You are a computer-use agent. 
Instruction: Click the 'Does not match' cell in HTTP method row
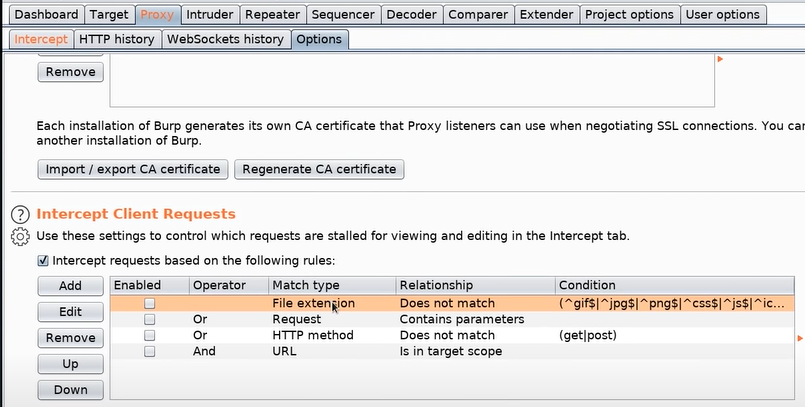475,335
